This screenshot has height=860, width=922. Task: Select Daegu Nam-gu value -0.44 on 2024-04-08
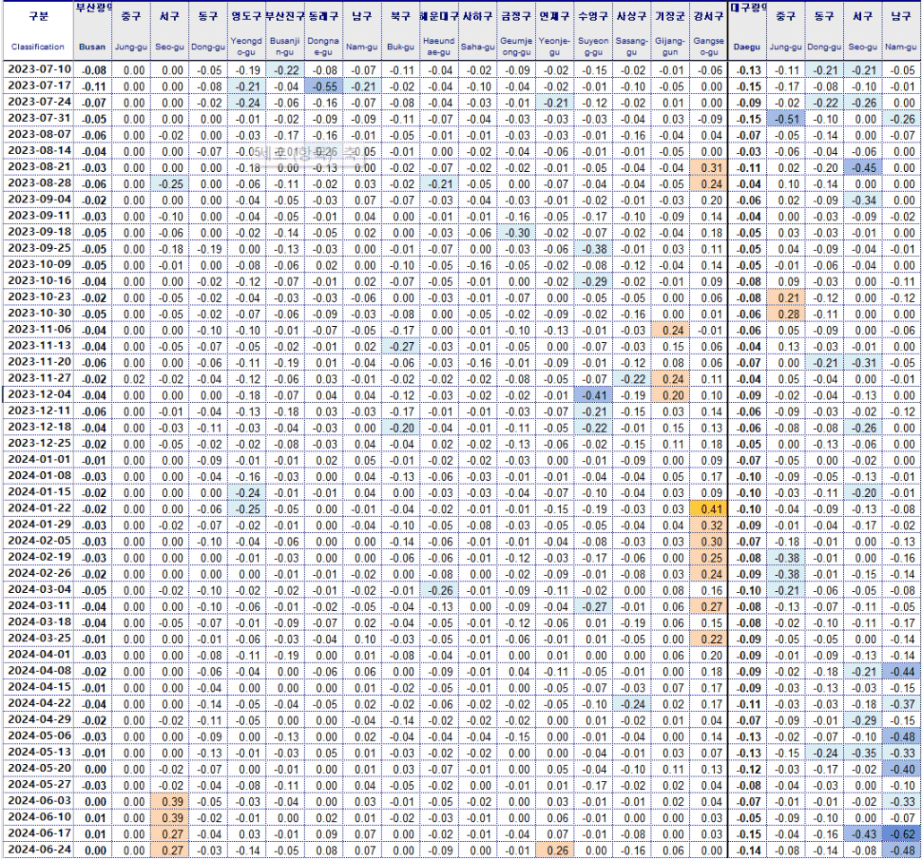click(x=901, y=671)
